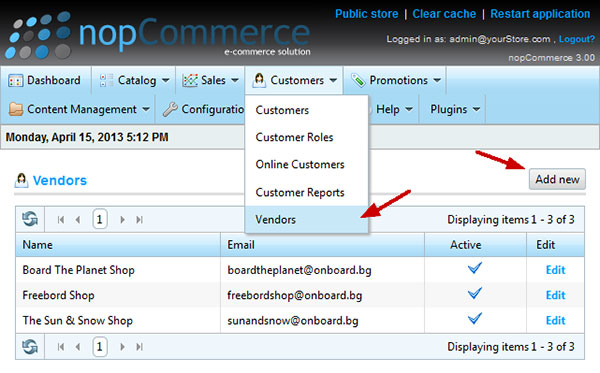
Task: Open the Public store link
Action: point(367,14)
